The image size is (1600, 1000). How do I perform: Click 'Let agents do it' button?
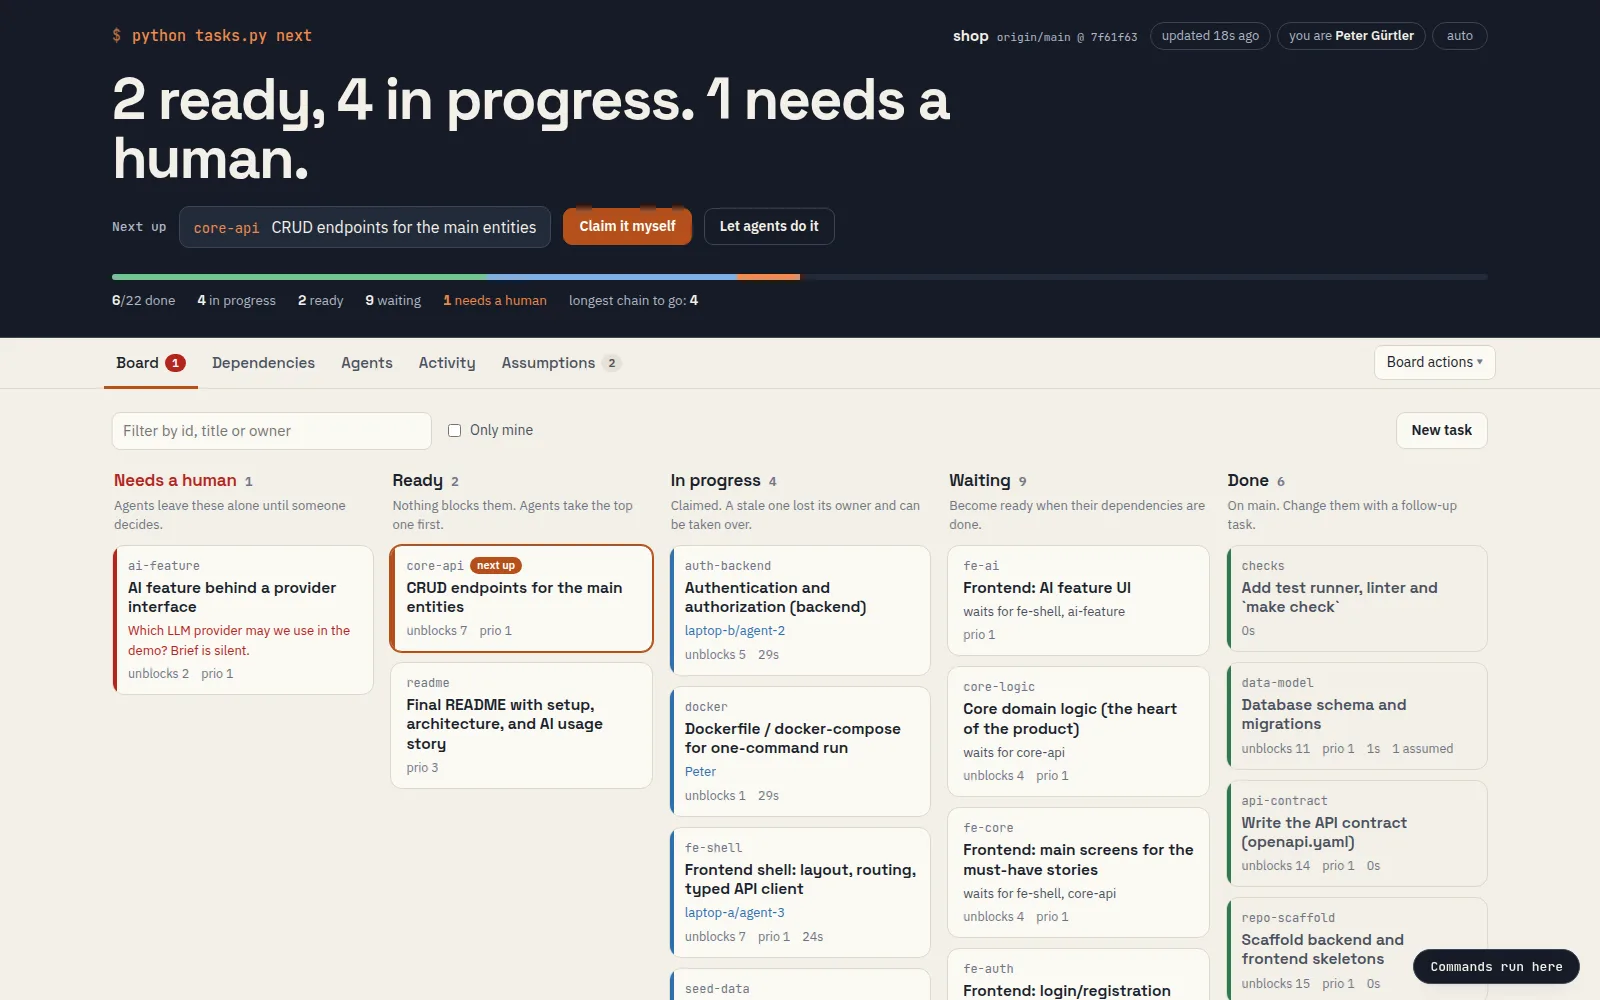click(769, 226)
